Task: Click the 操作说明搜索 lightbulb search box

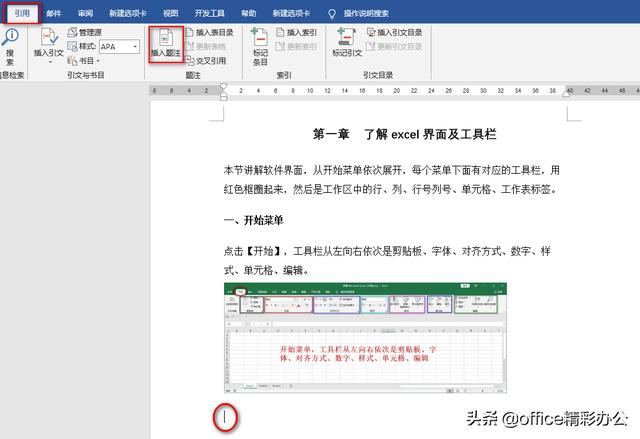Action: point(358,14)
